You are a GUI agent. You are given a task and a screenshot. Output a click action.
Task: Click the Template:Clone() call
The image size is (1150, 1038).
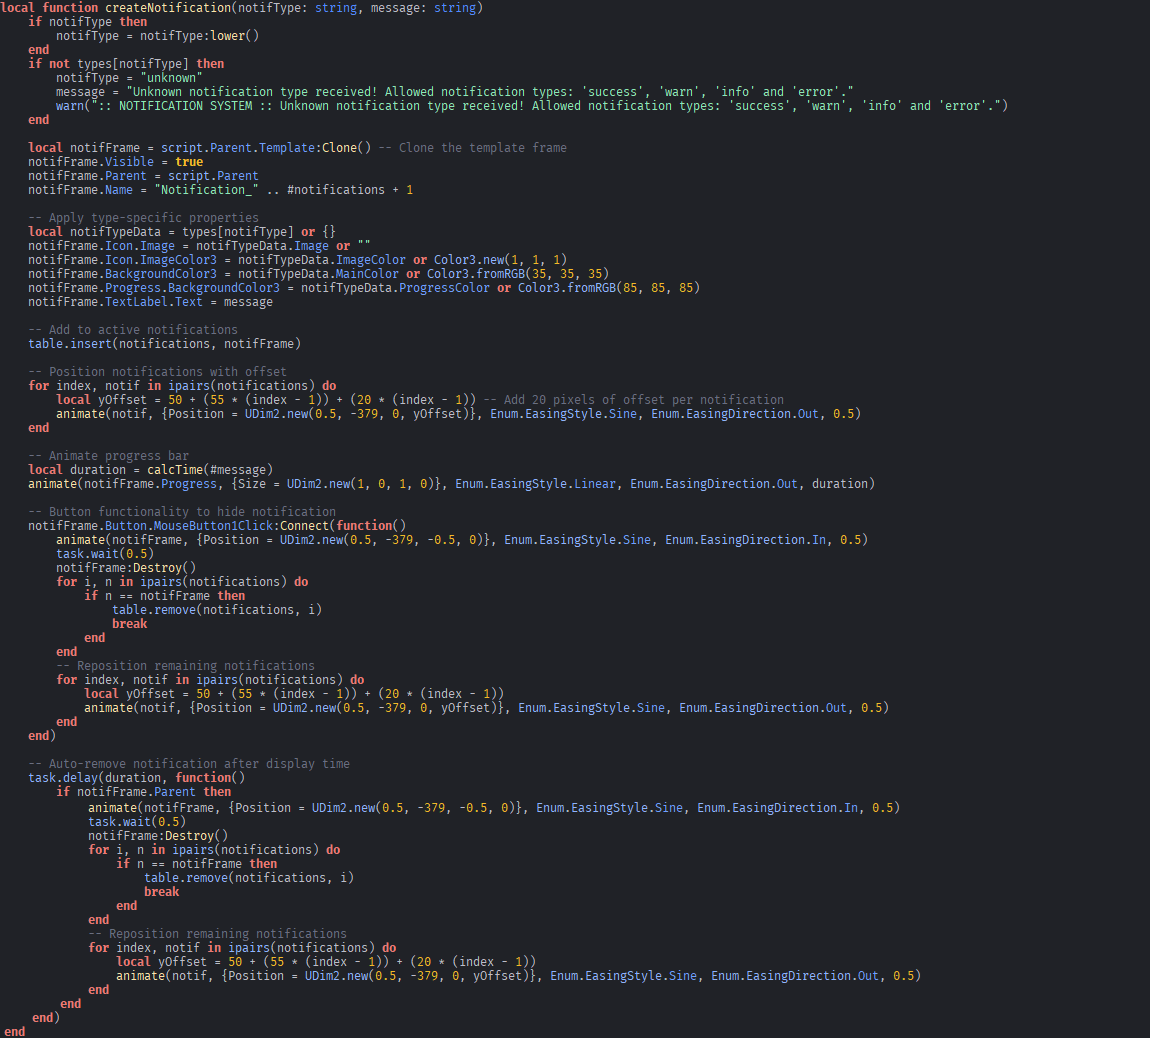coord(315,147)
